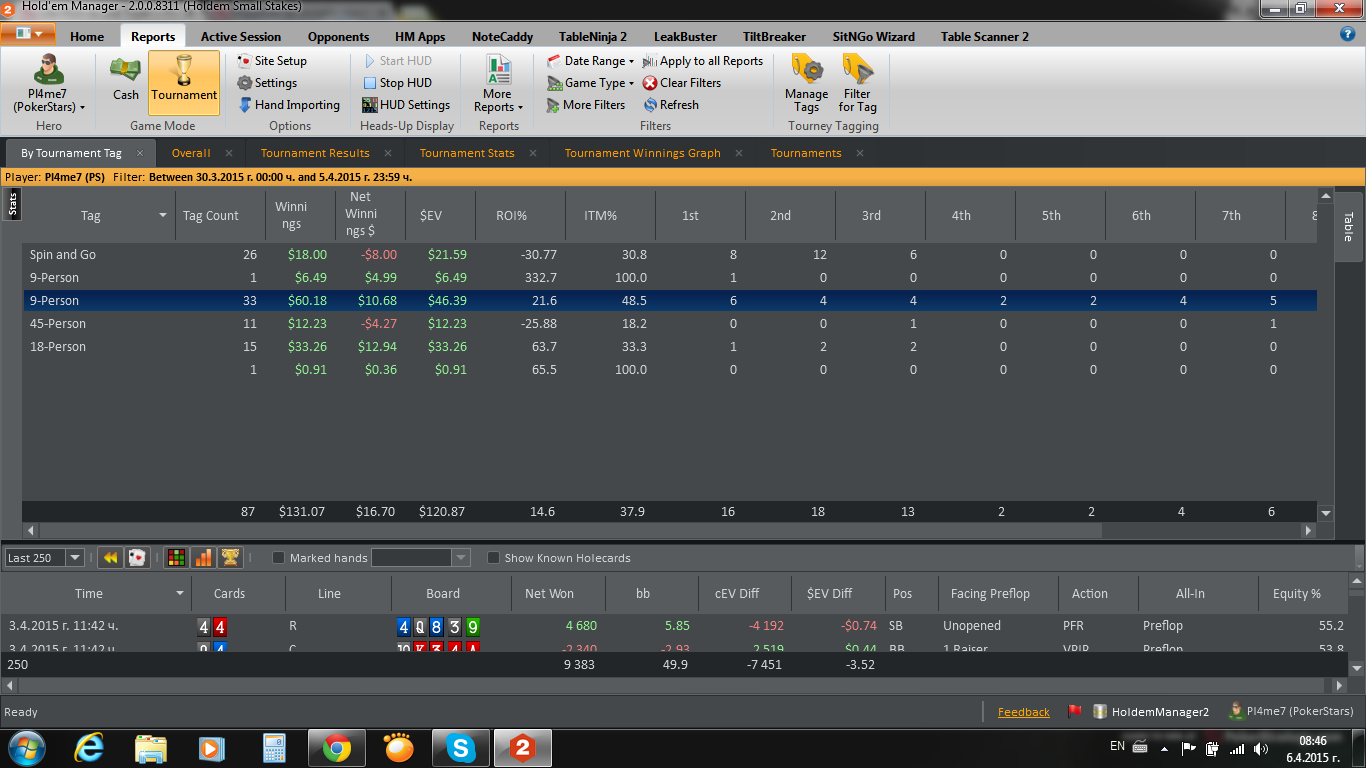Open the Tournaments report tab

(x=806, y=153)
